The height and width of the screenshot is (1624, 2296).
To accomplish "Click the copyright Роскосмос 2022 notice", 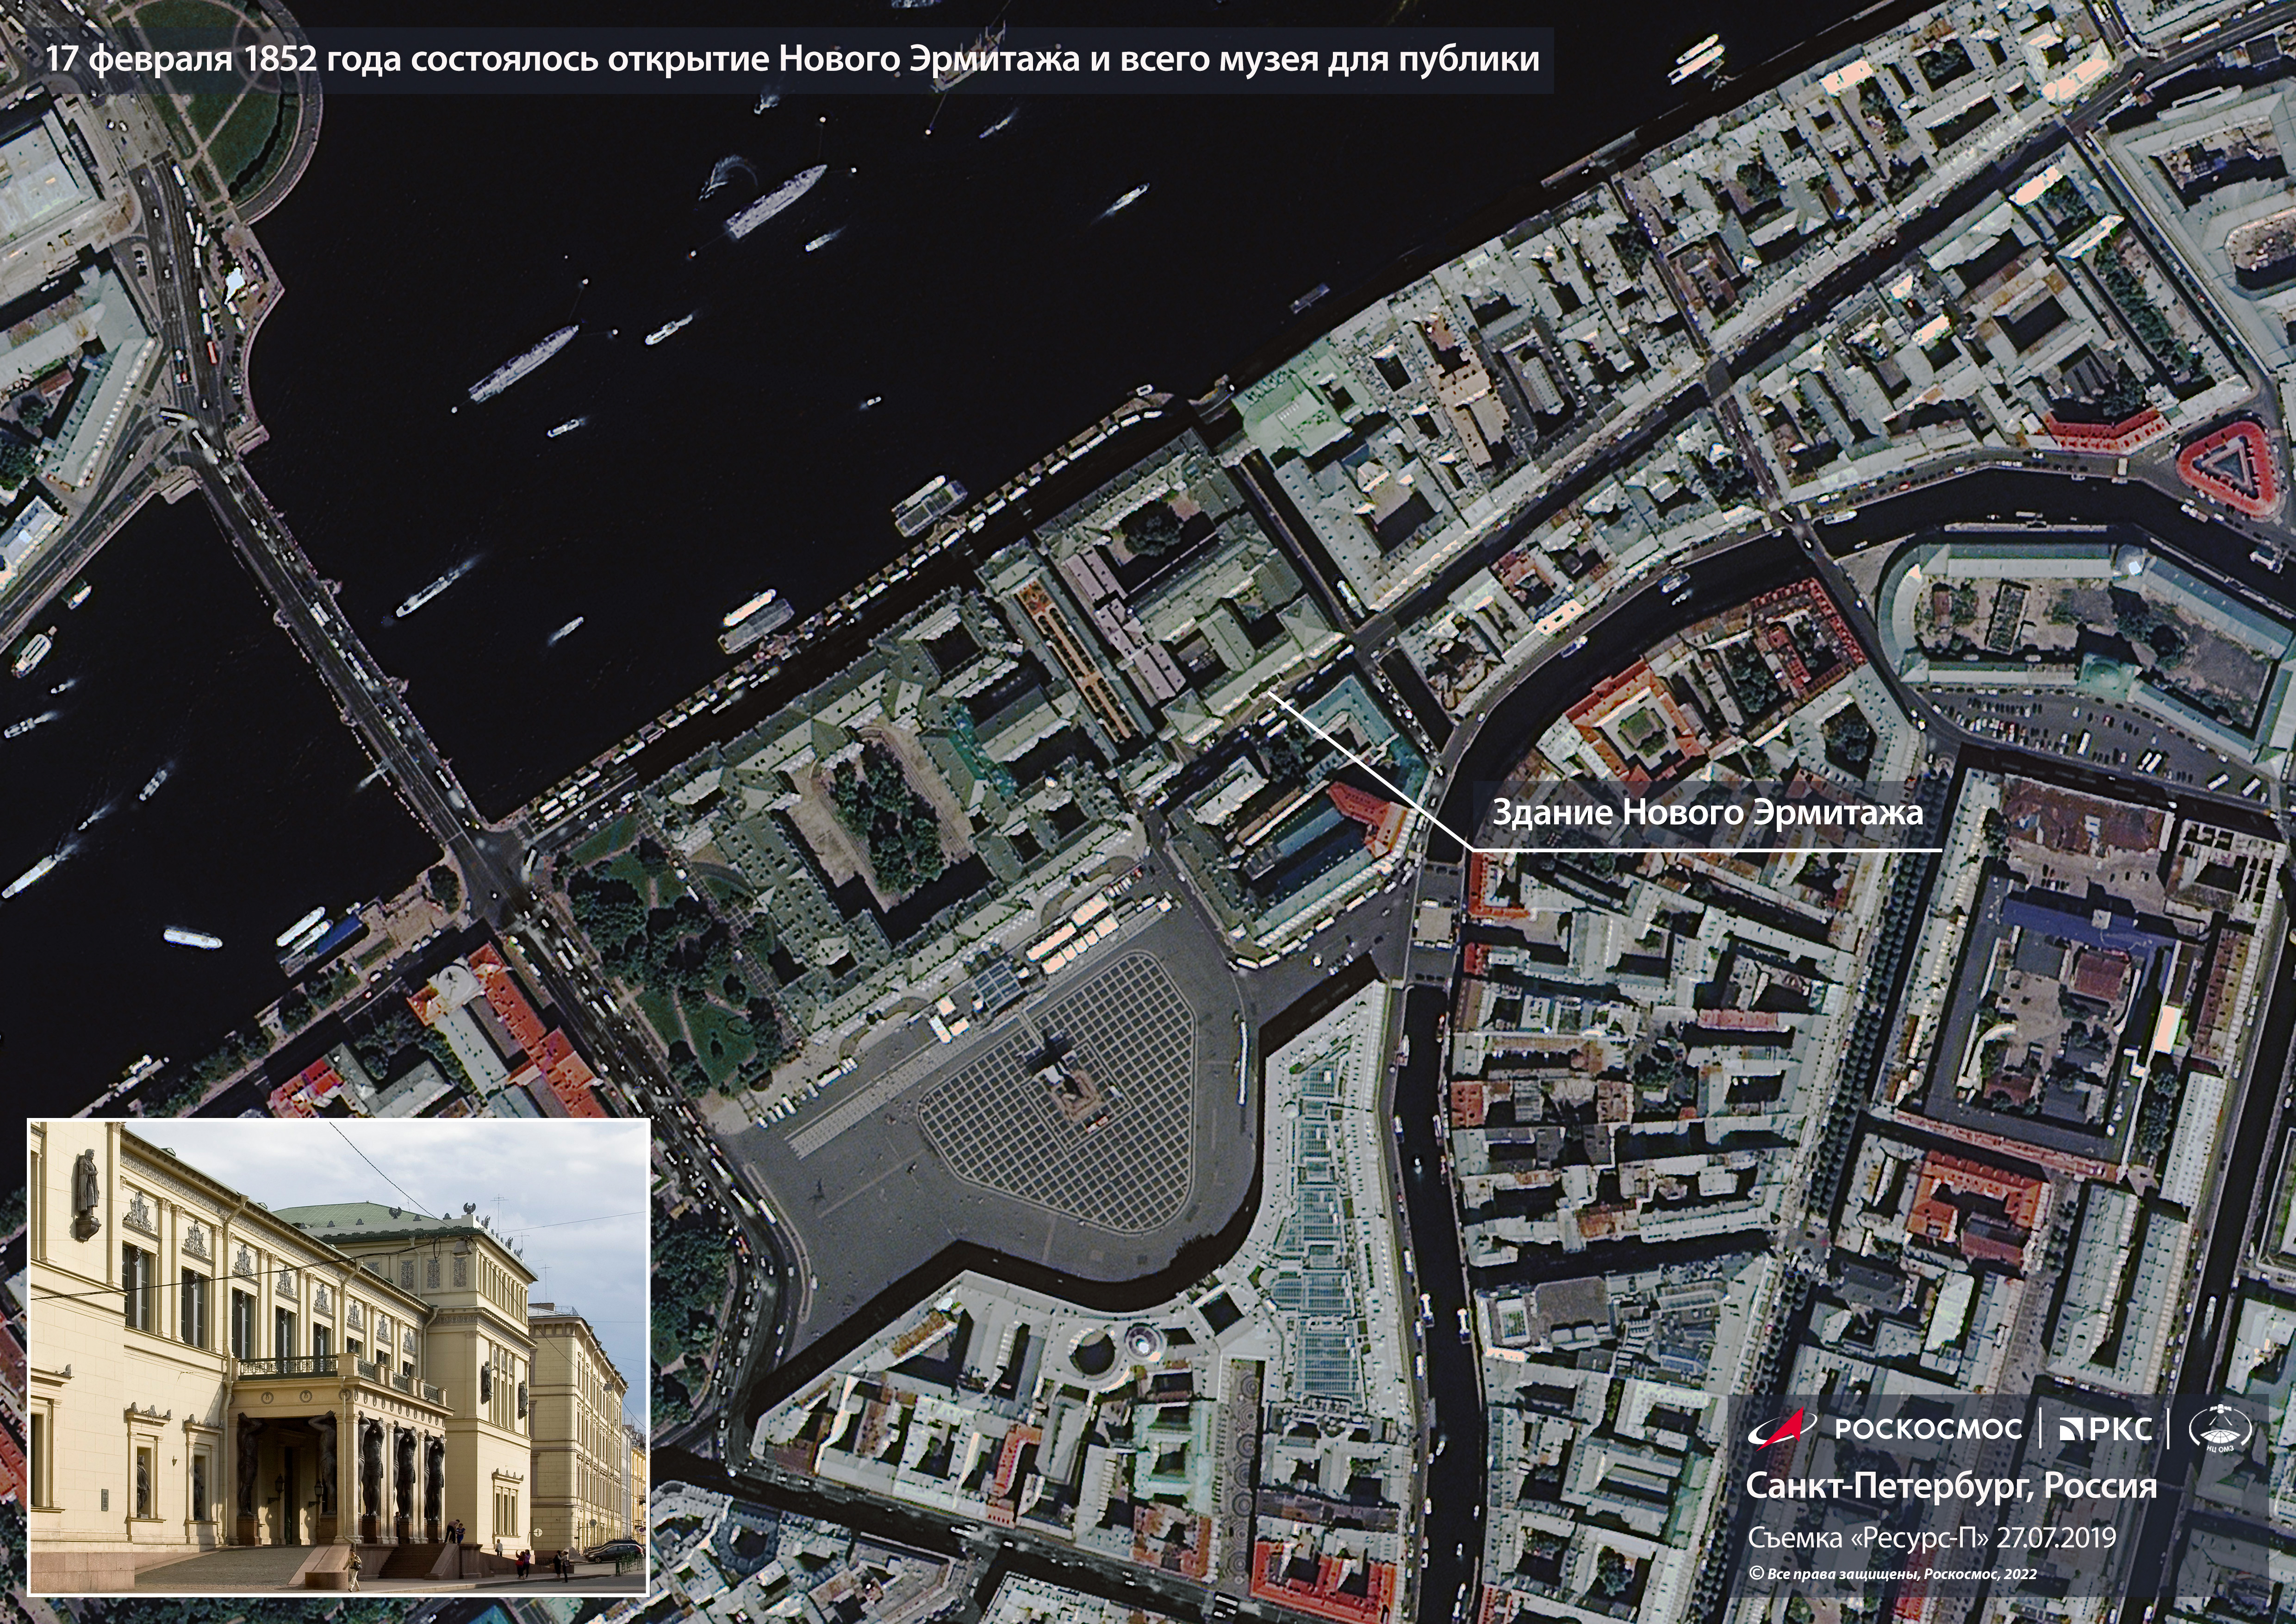I will click(x=1892, y=1574).
